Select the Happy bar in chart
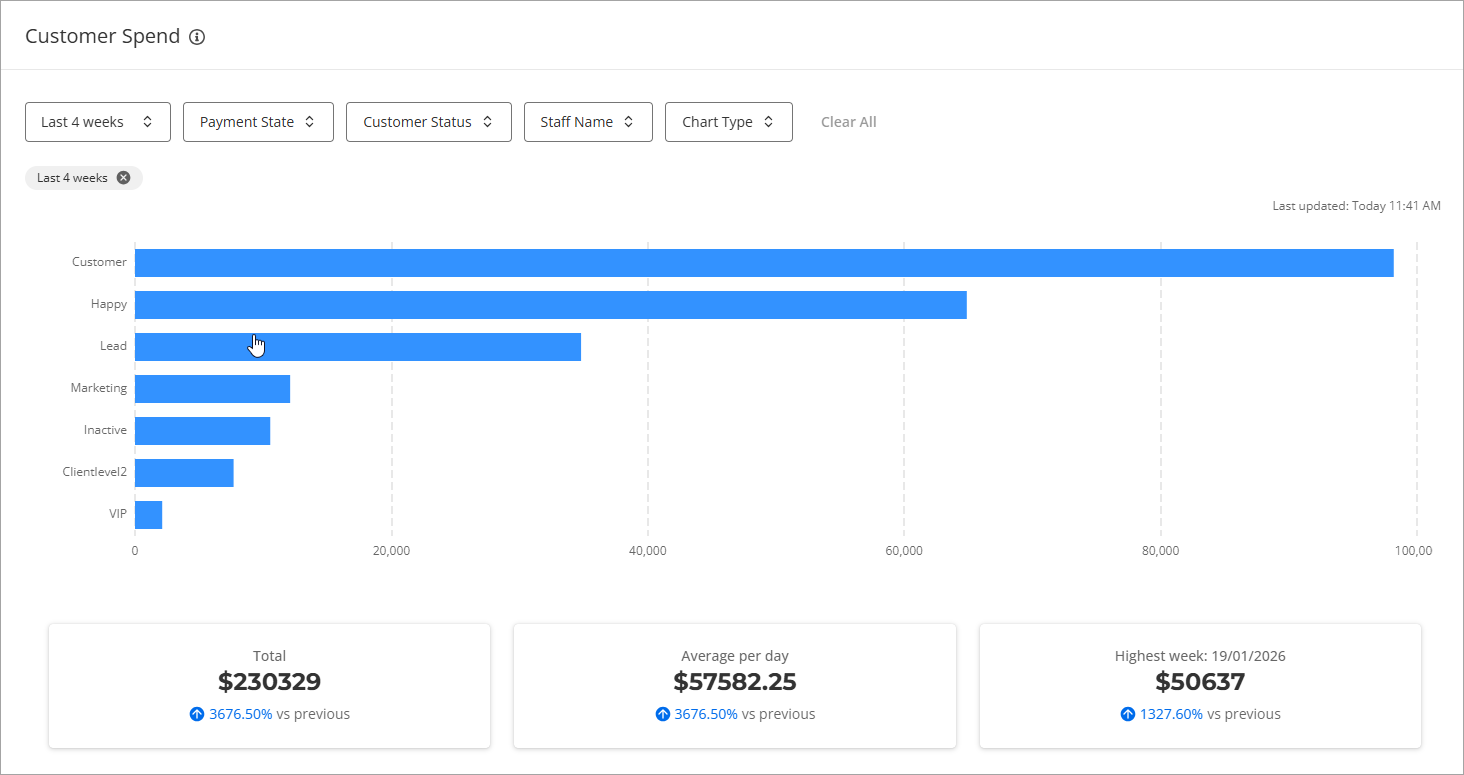This screenshot has height=775, width=1464. point(550,305)
